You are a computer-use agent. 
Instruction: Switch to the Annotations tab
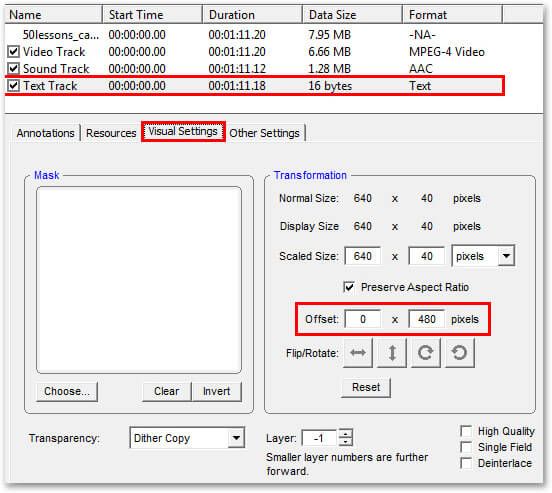tap(45, 133)
